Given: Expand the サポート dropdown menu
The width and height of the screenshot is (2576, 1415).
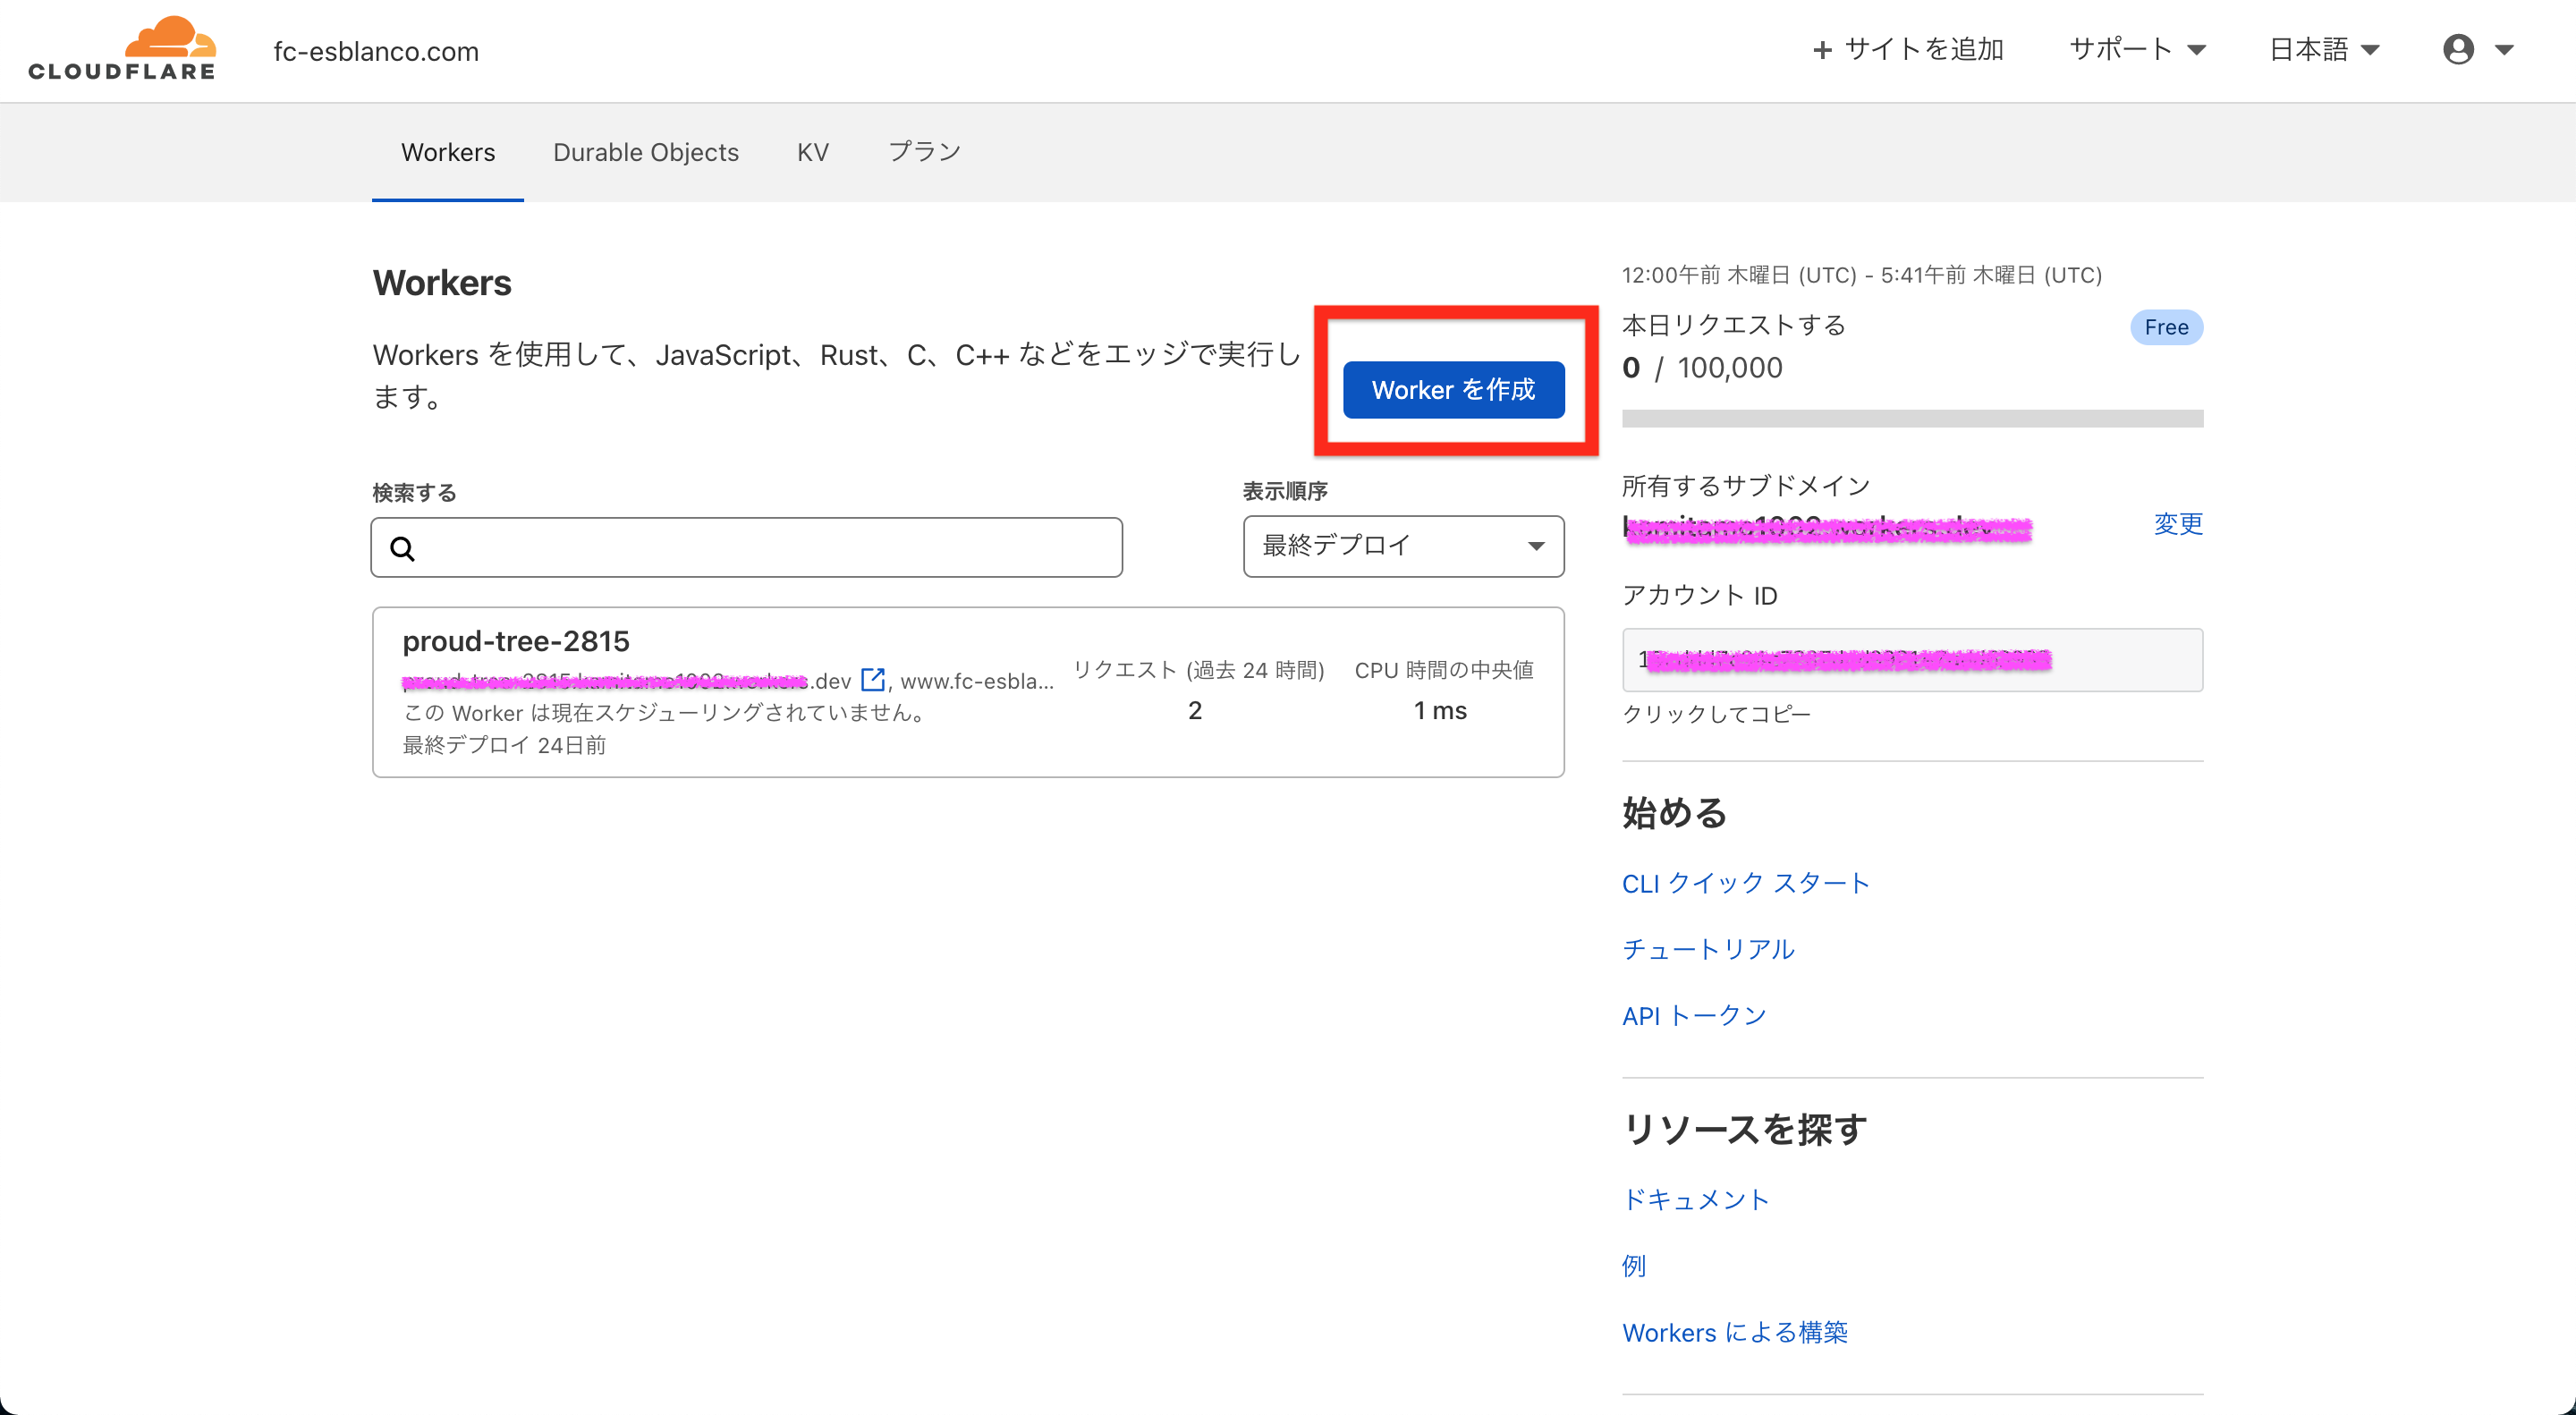Looking at the screenshot, I should coord(2137,50).
